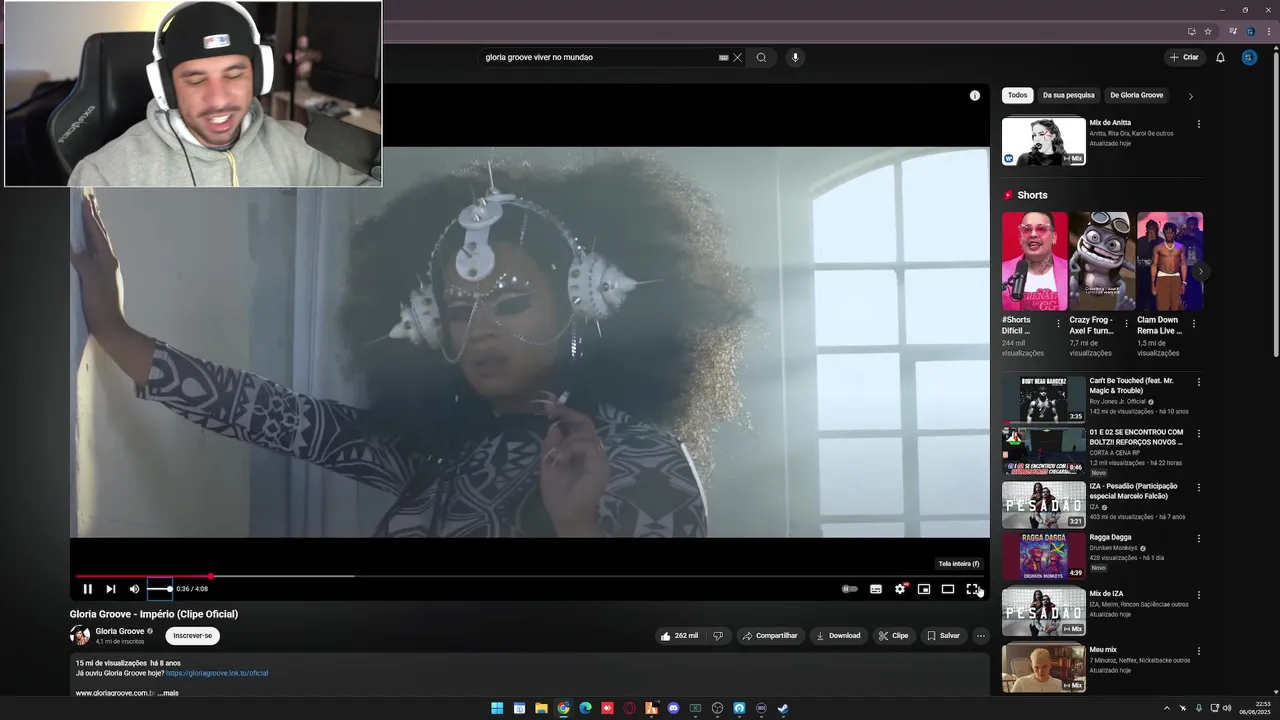The width and height of the screenshot is (1280, 720).
Task: Mute the video player volume
Action: coord(134,589)
